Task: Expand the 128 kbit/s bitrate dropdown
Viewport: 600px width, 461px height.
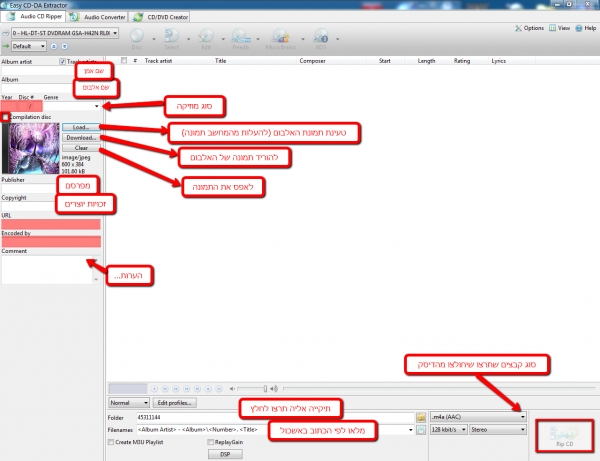Action: point(450,429)
